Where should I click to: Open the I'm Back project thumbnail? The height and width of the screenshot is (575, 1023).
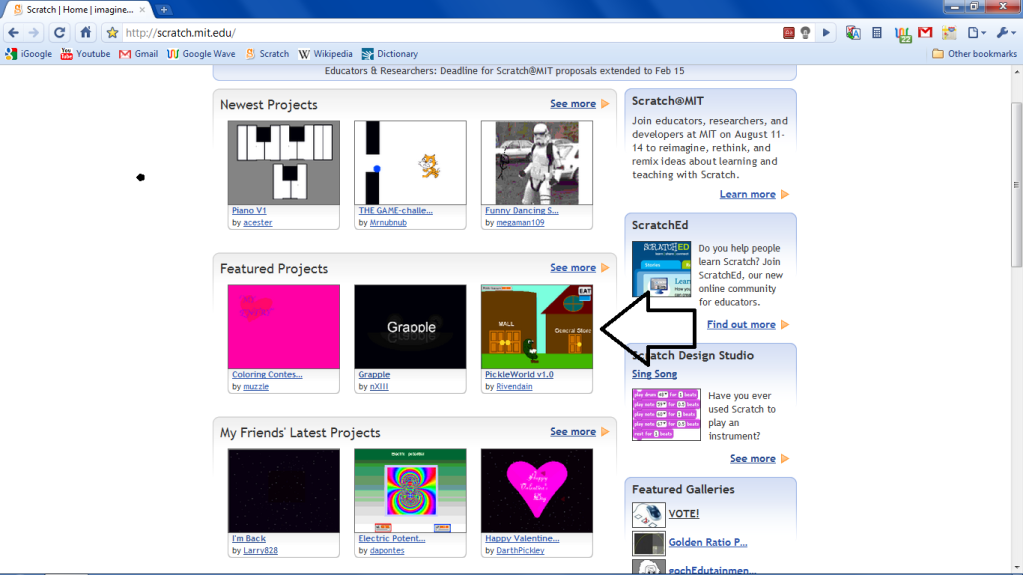[284, 490]
